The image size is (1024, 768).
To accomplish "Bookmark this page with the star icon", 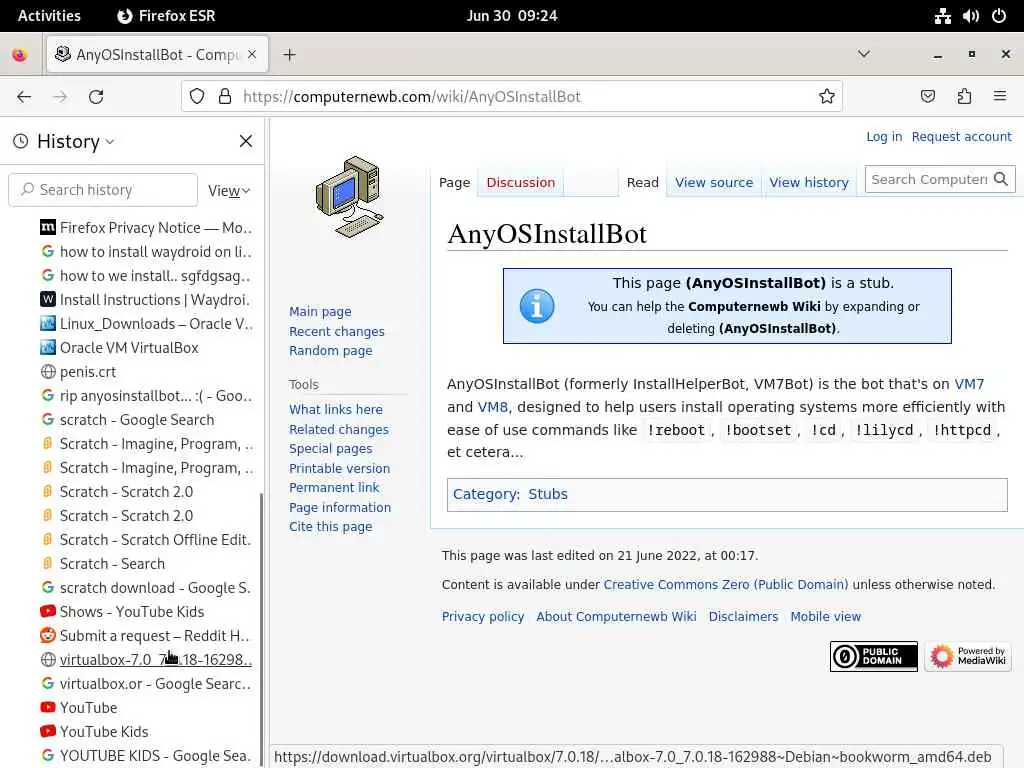I will click(x=827, y=97).
